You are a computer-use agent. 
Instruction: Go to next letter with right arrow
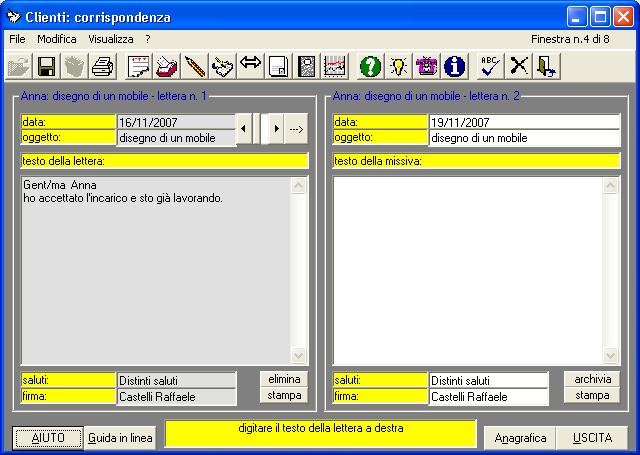[275, 129]
